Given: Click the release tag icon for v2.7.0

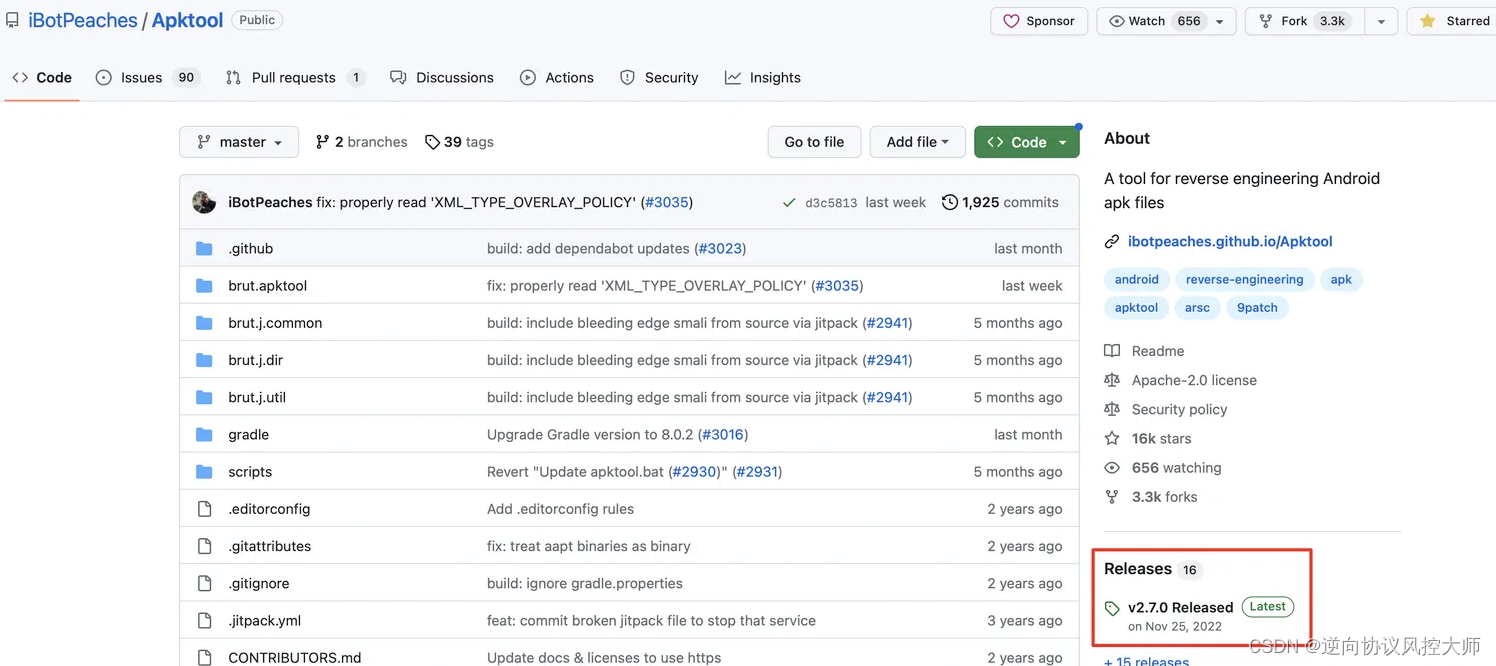Looking at the screenshot, I should tap(1112, 608).
